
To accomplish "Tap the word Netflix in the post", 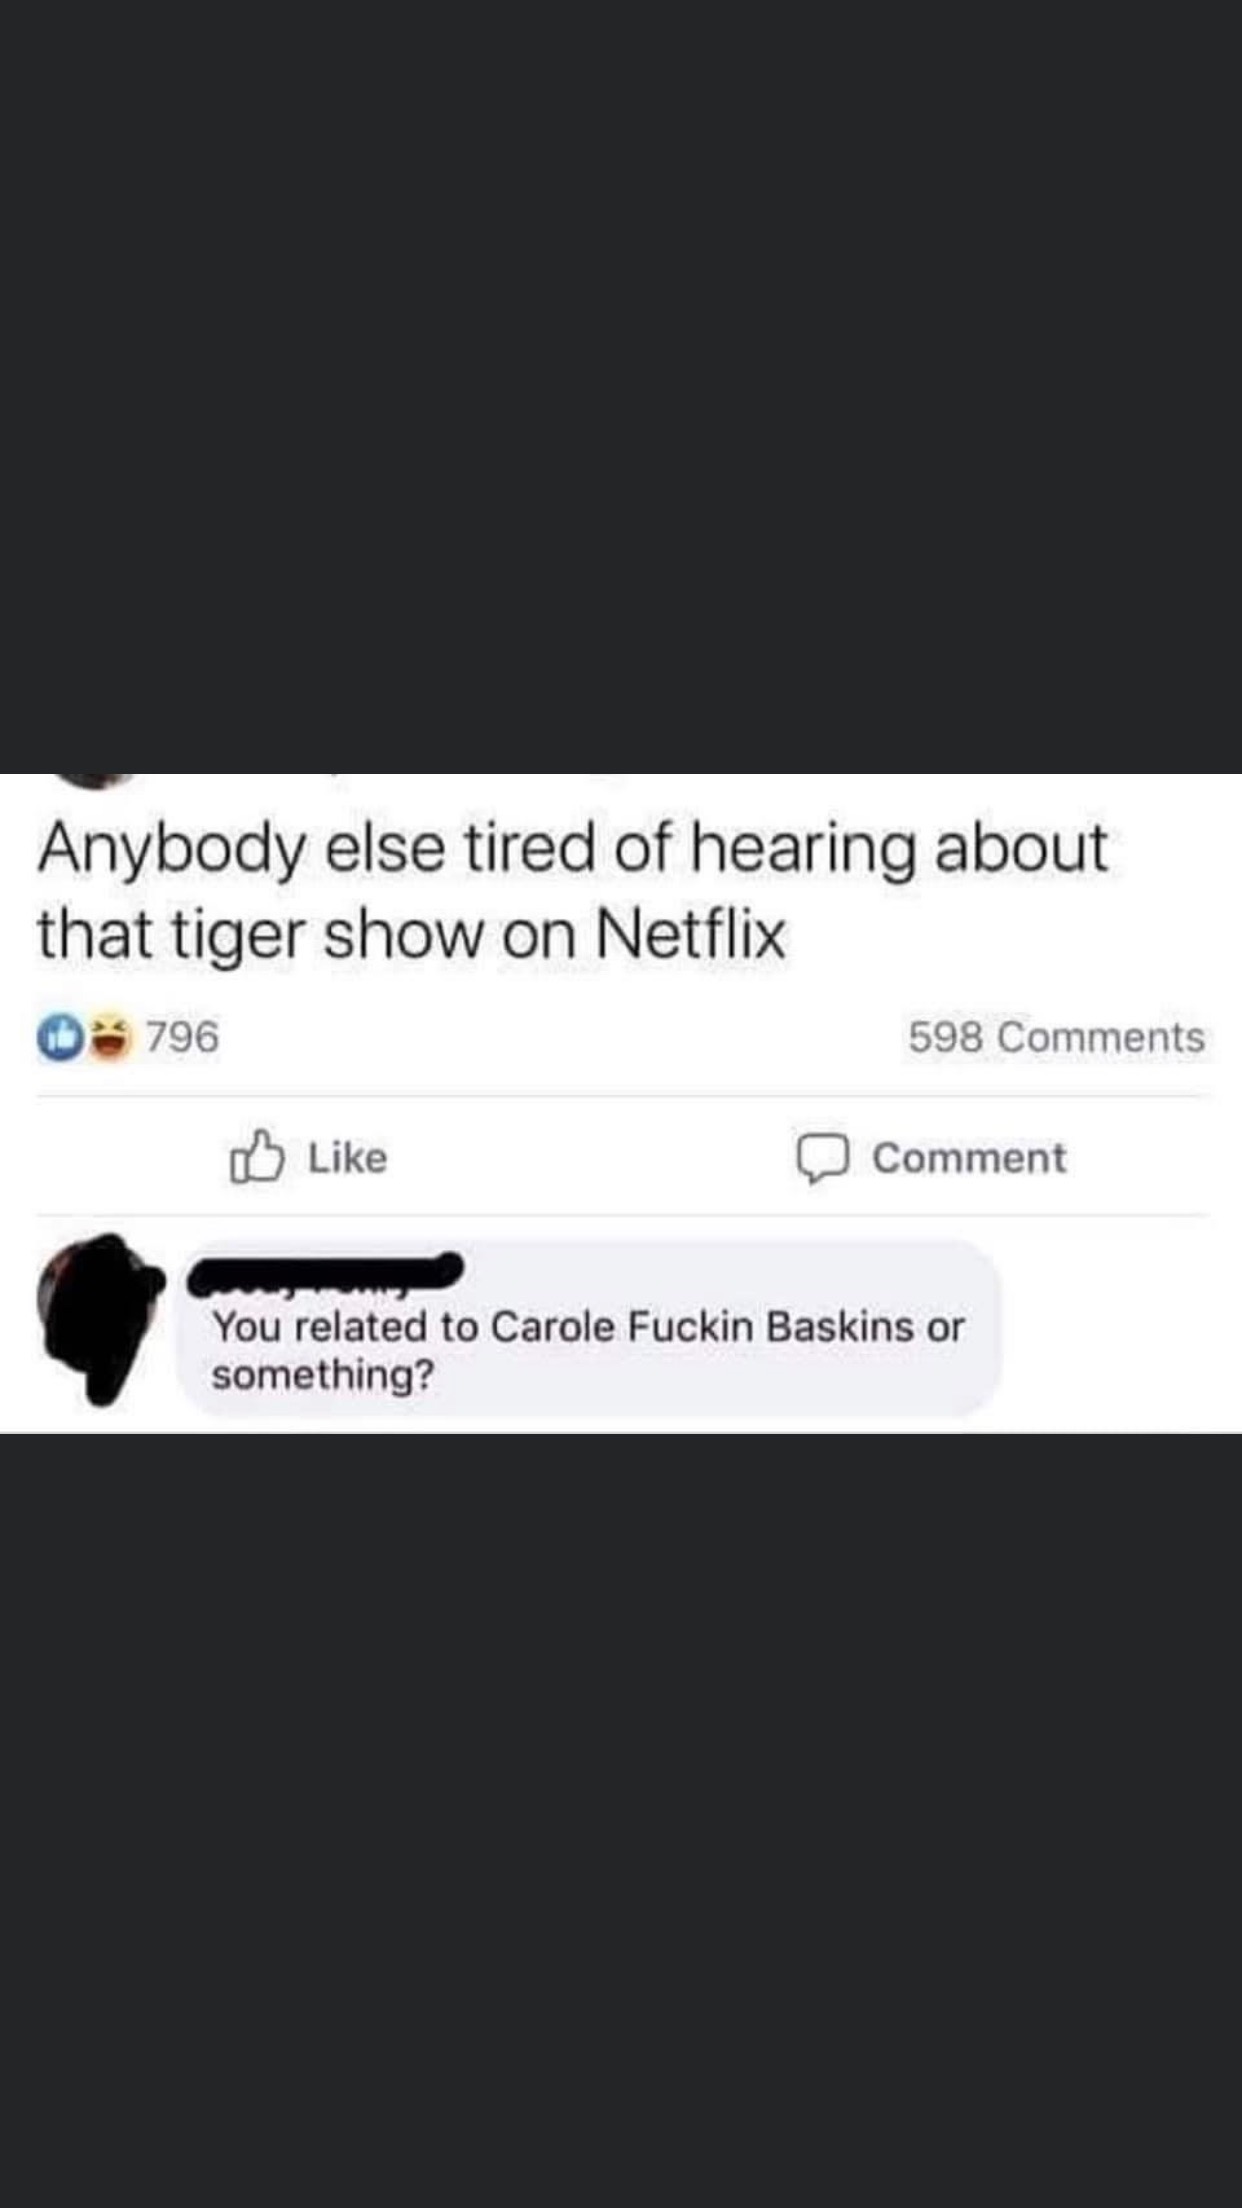I will pyautogui.click(x=691, y=935).
